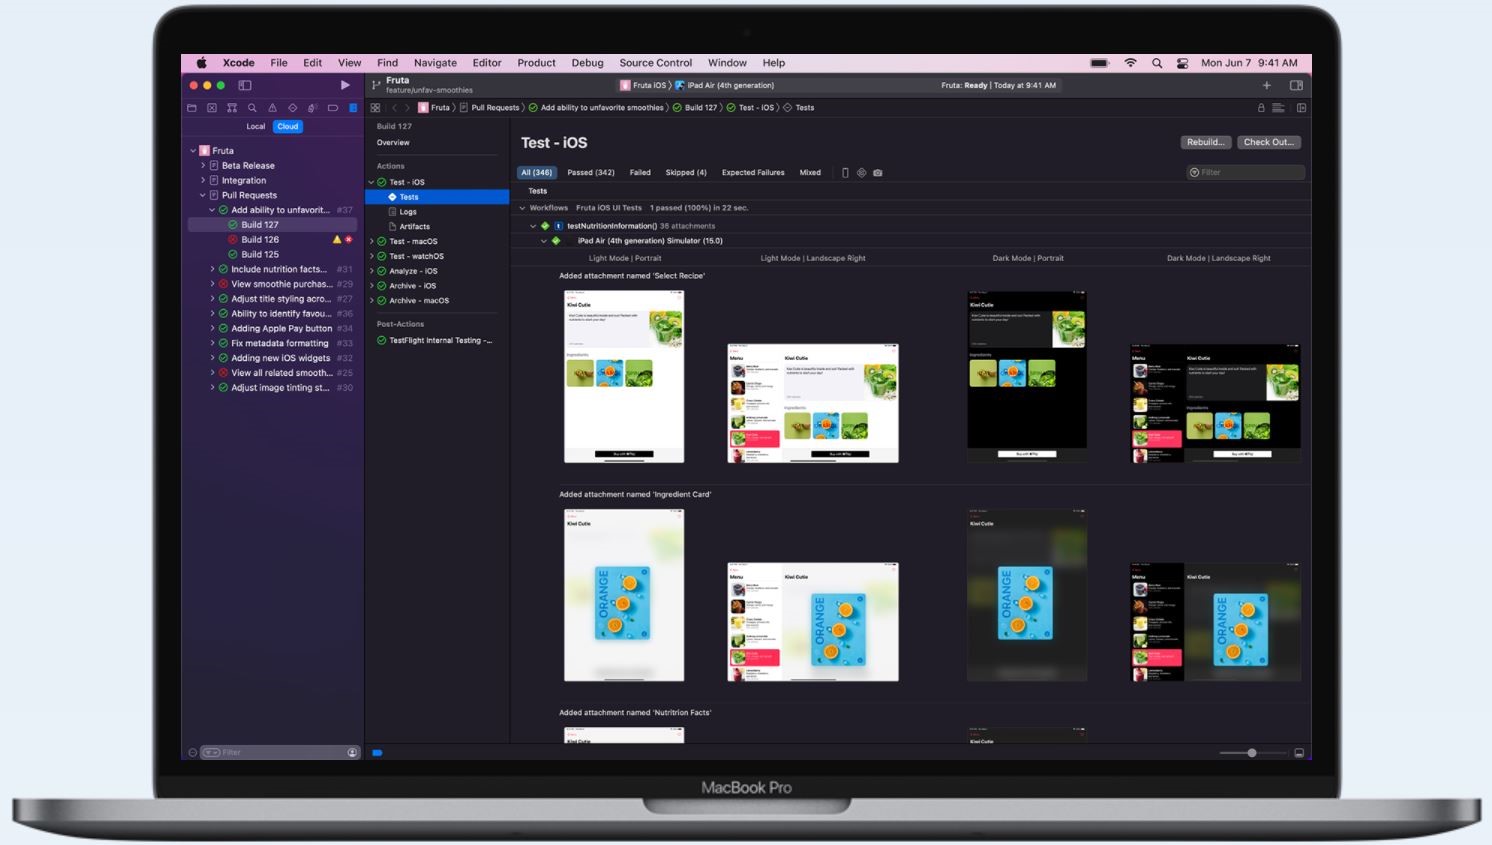
Task: Select the iPad Air (4th generation) run destination
Action: [x=725, y=85]
